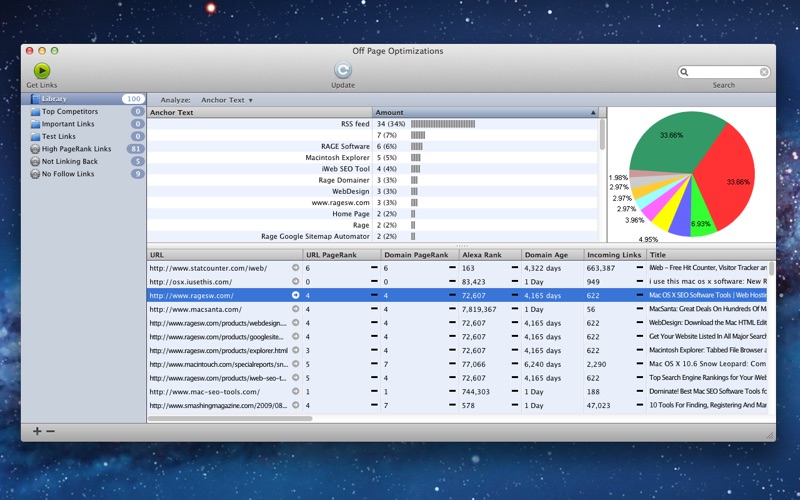Select the http://www.macsanta.com/ row

(x=457, y=309)
